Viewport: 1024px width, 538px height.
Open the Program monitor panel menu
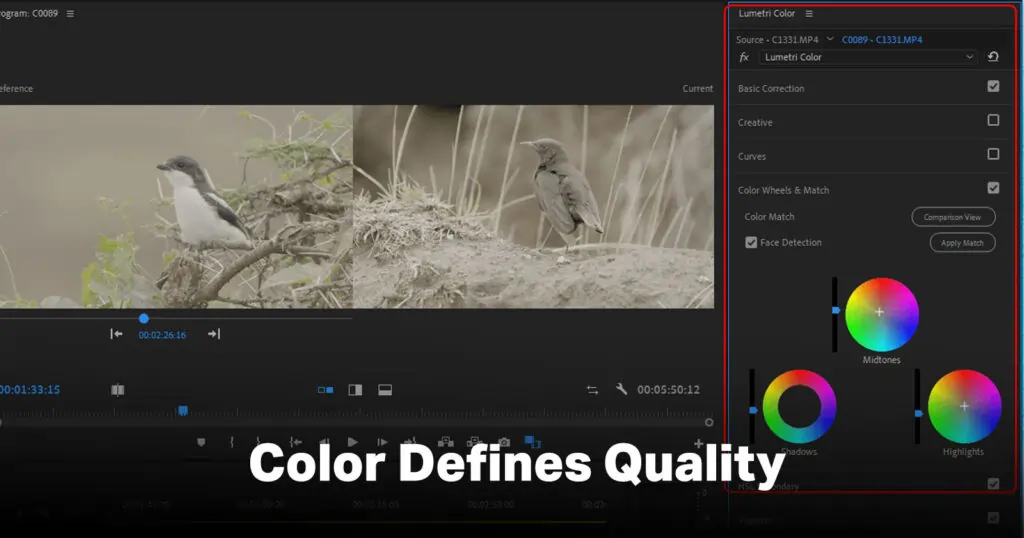[x=70, y=14]
